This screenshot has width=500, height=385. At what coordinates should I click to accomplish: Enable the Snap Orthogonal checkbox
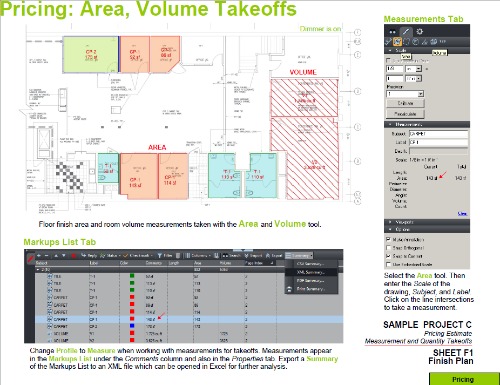(388, 248)
